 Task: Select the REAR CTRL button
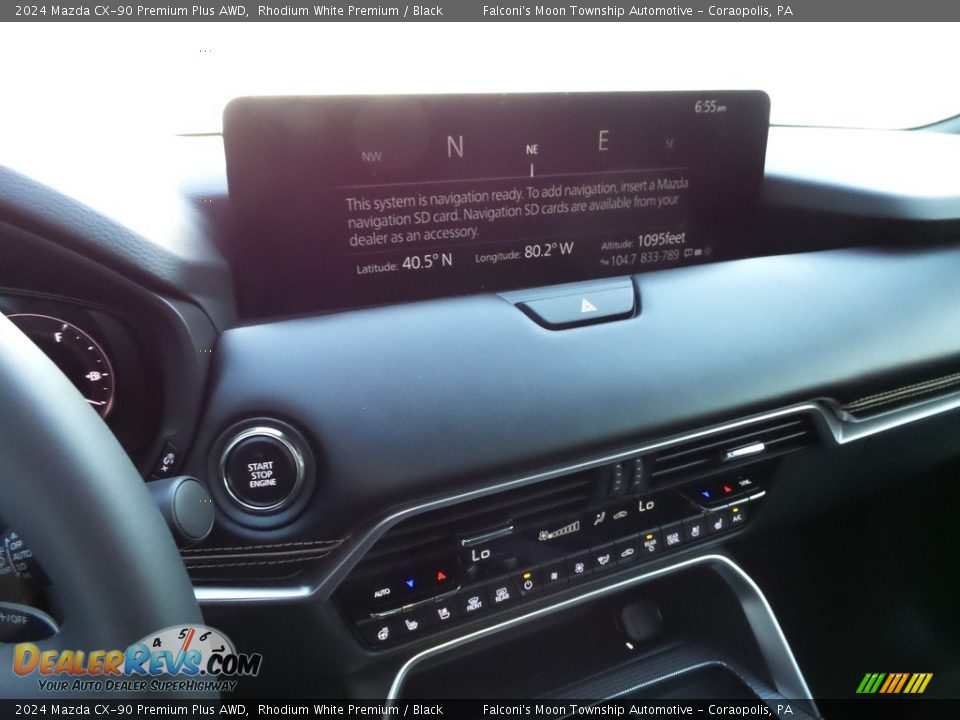(673, 539)
